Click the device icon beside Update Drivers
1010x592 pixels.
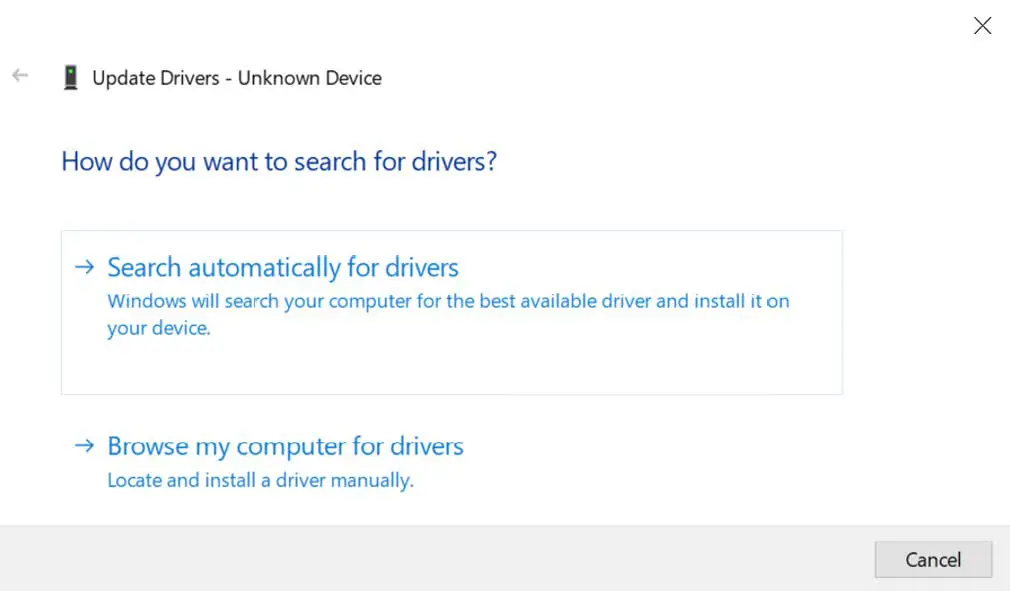(70, 77)
